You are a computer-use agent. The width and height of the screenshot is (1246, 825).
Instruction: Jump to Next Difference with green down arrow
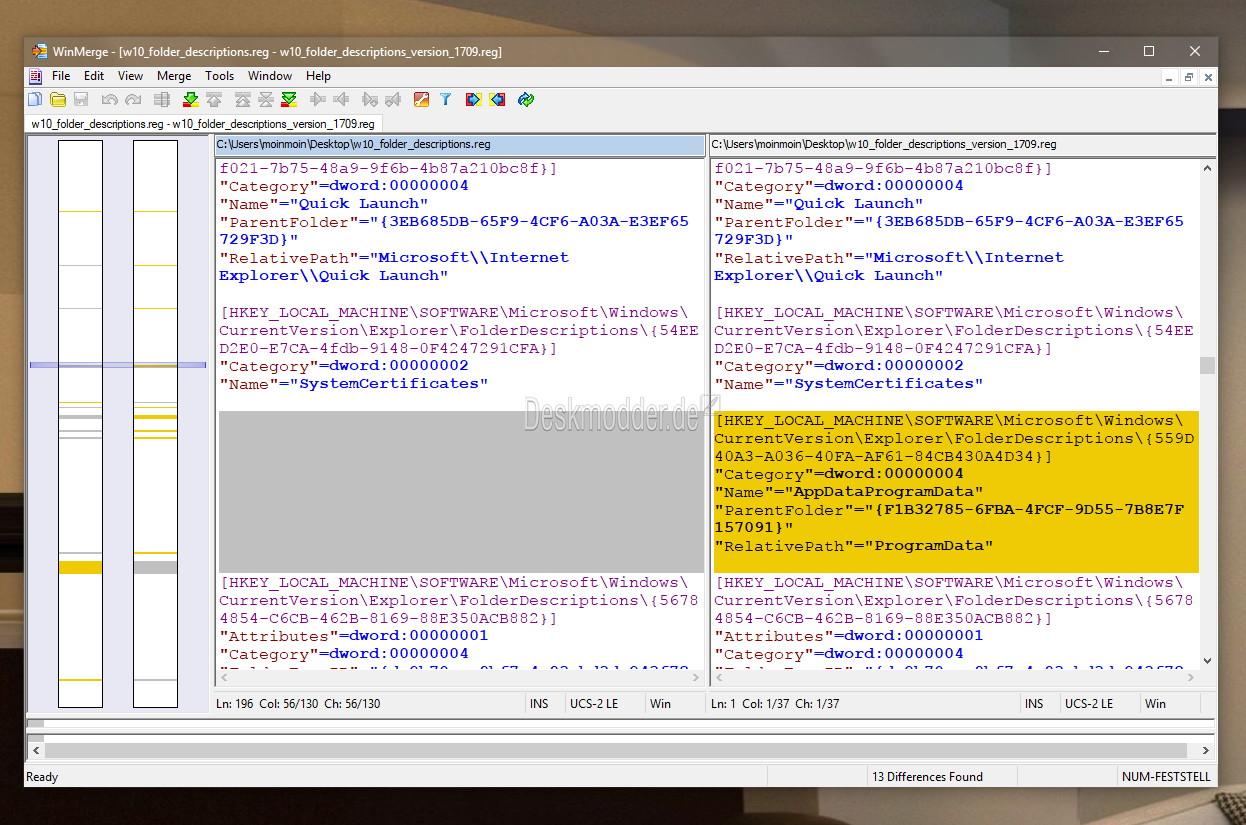click(x=190, y=99)
